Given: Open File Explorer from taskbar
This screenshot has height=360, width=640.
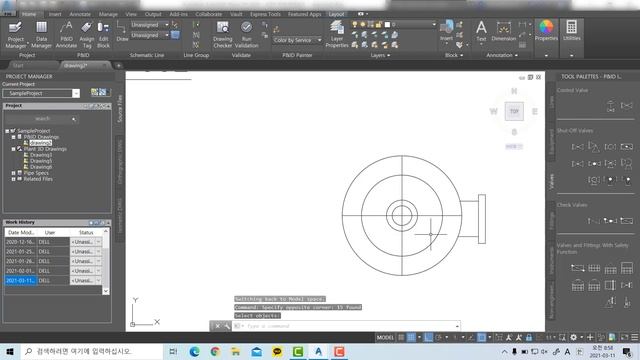Looking at the screenshot, I should coord(236,351).
